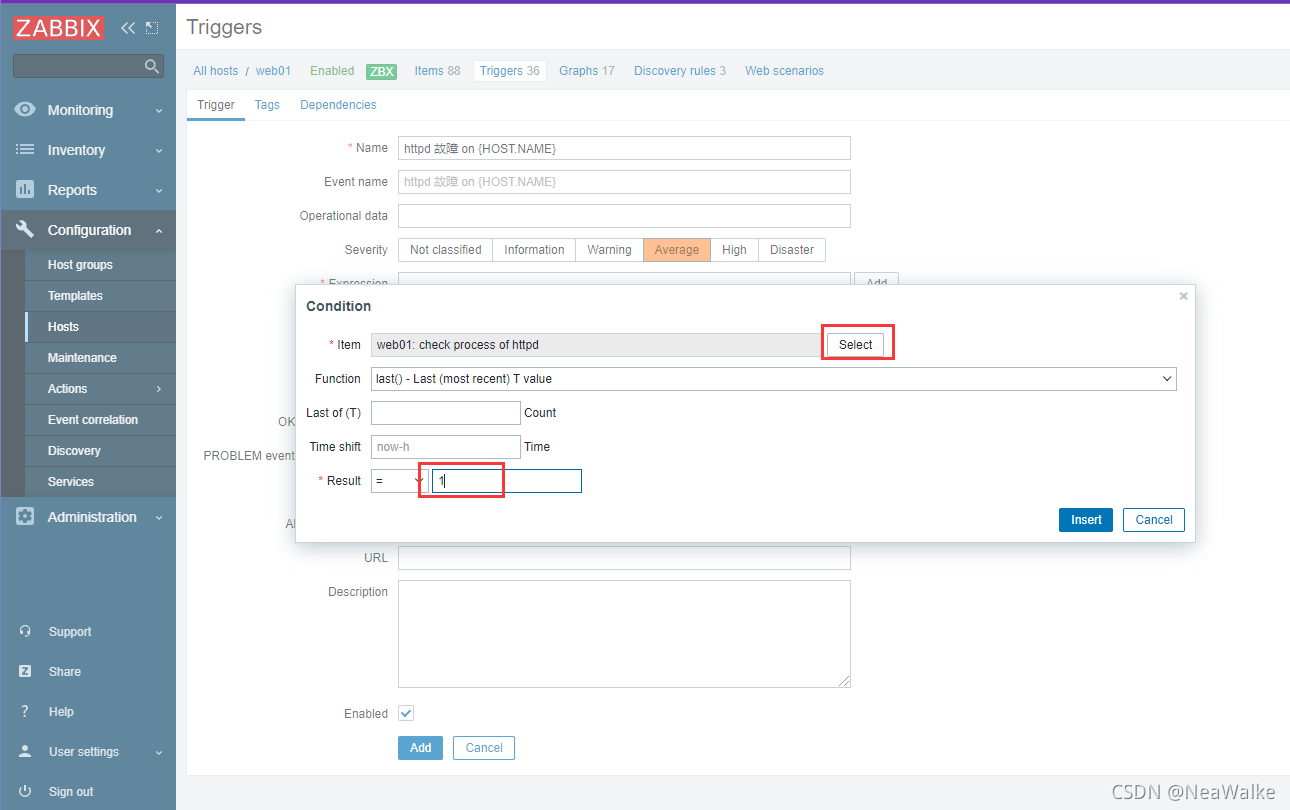Image resolution: width=1290 pixels, height=810 pixels.
Task: Click the Description text area
Action: (x=624, y=634)
